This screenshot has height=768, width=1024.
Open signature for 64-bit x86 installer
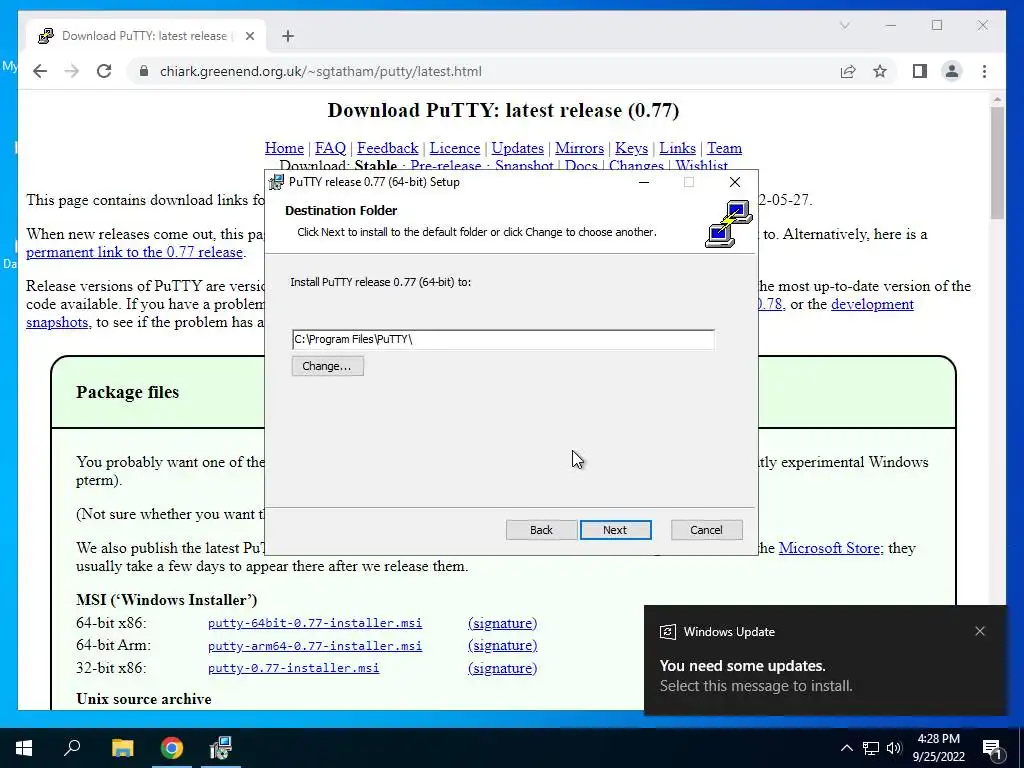502,623
